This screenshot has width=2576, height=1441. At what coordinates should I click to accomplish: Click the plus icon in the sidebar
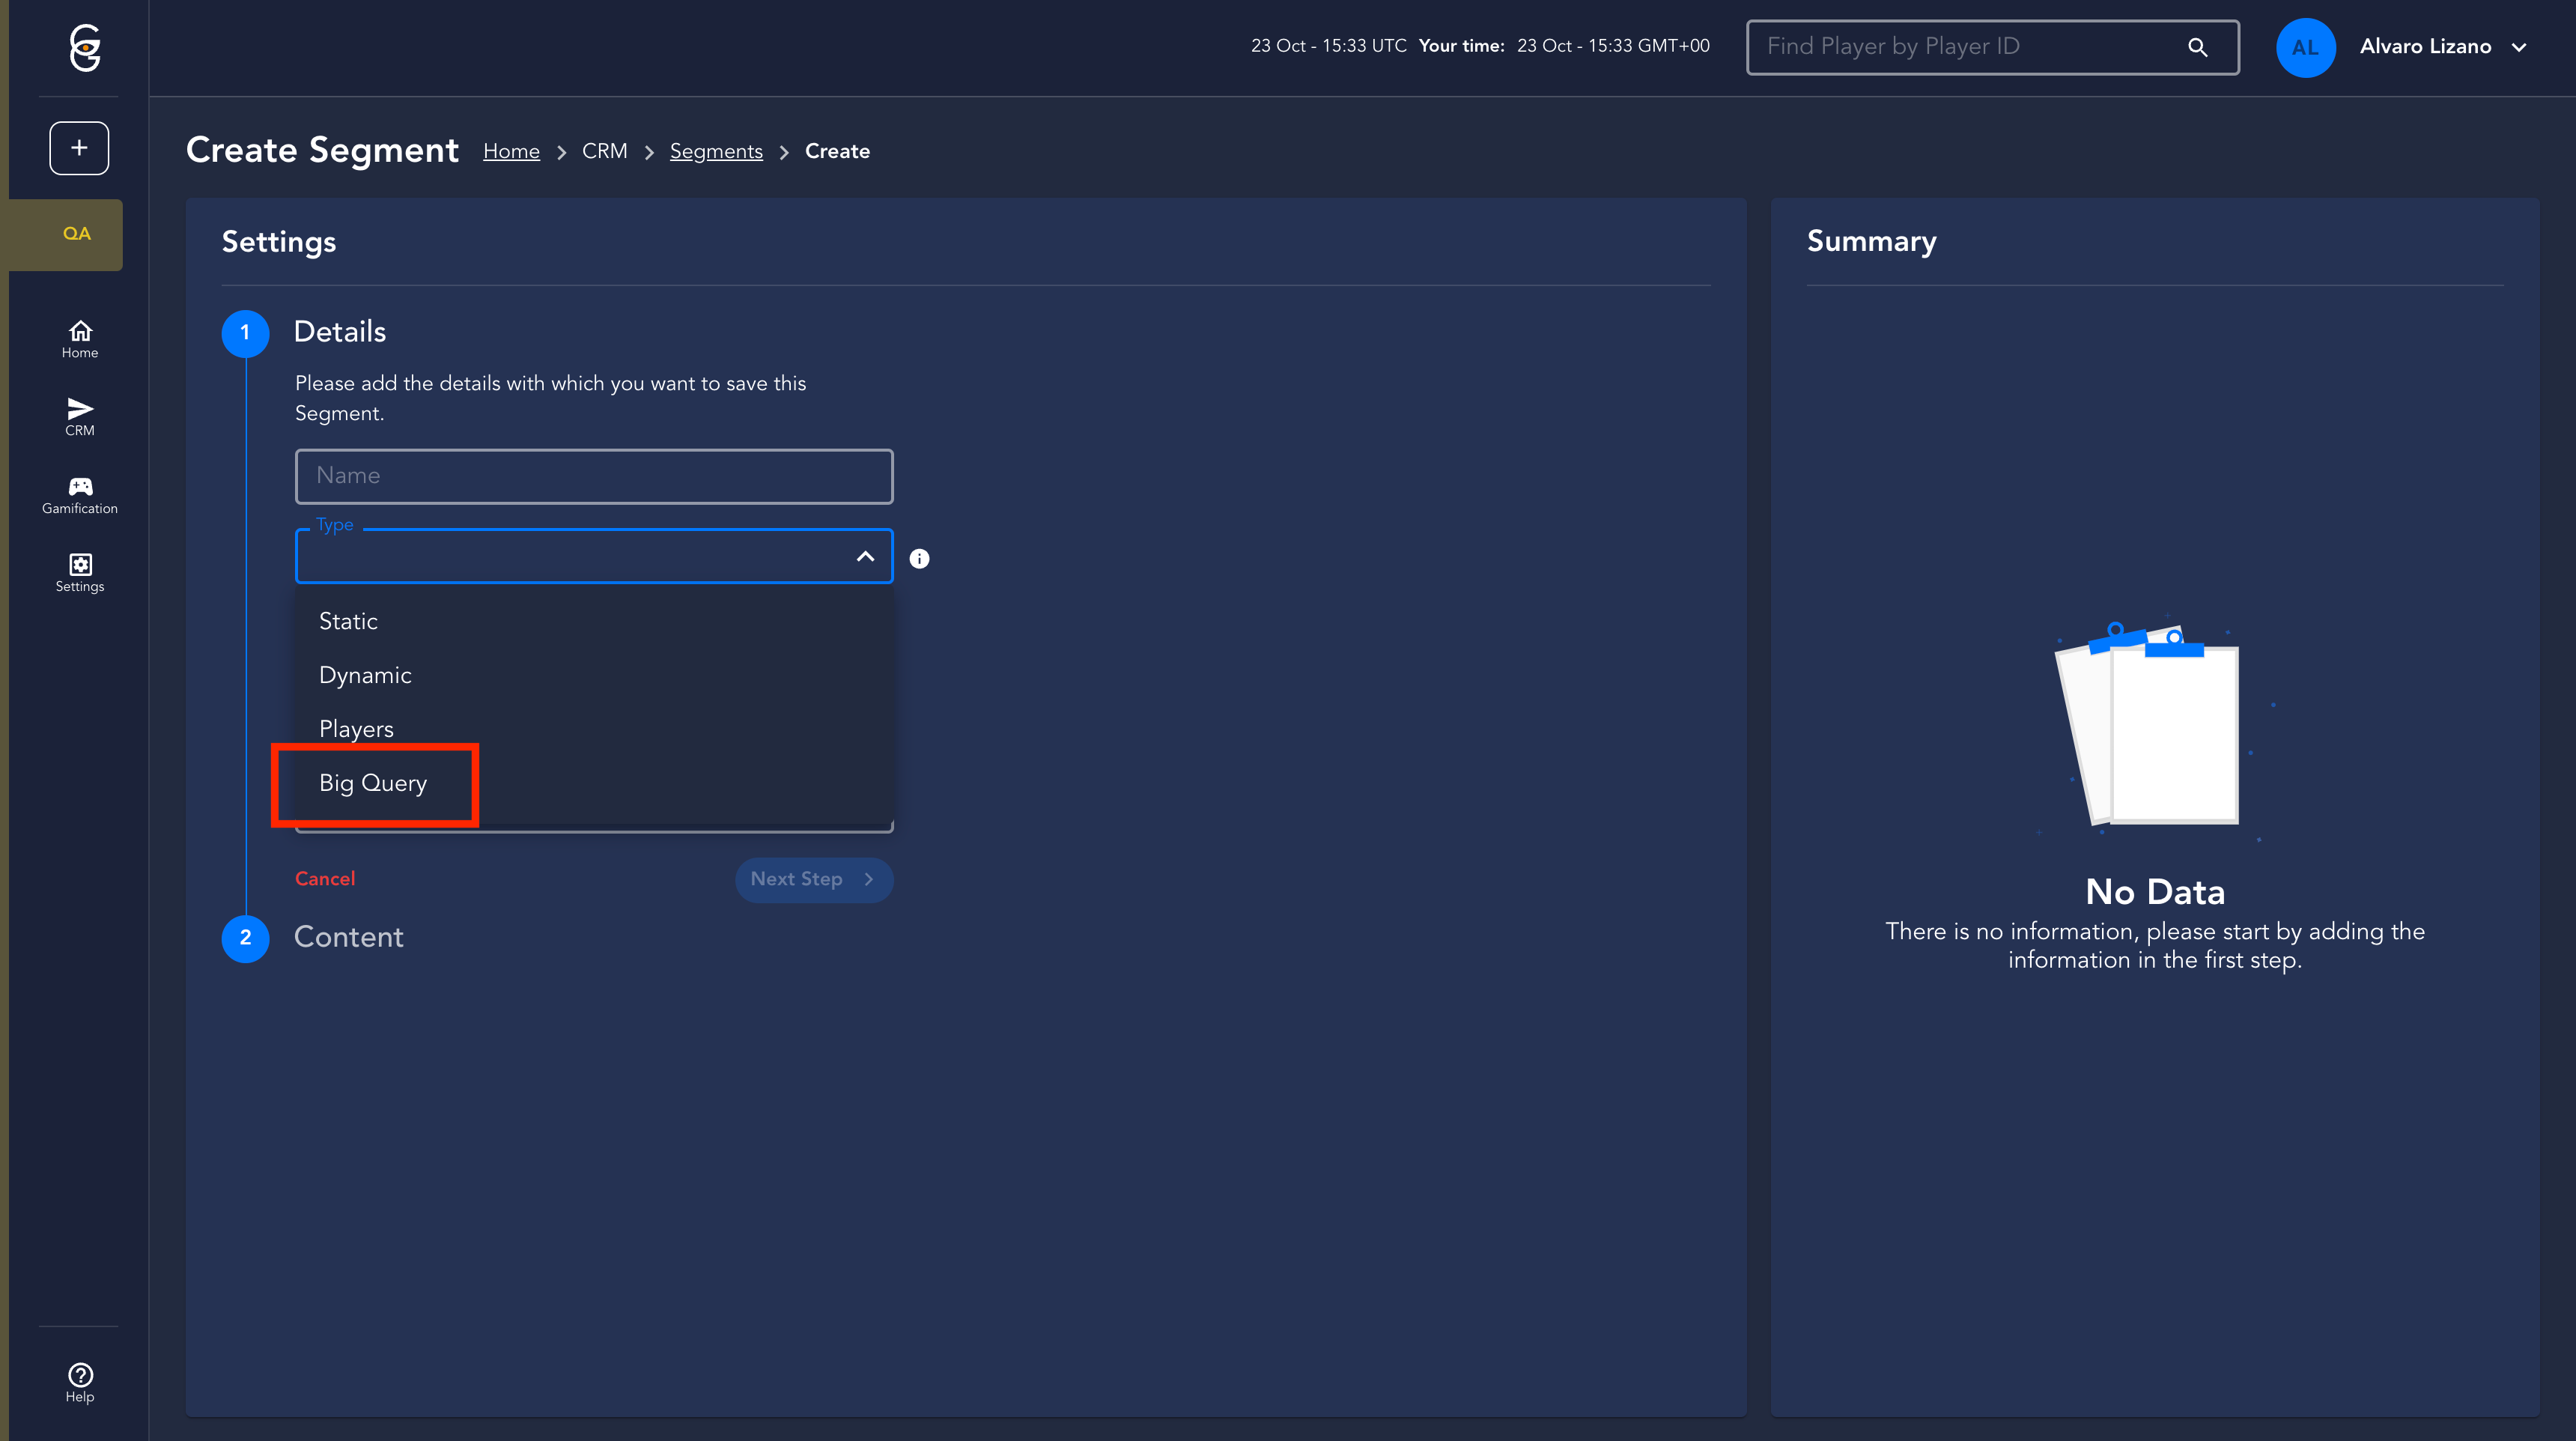[x=79, y=148]
